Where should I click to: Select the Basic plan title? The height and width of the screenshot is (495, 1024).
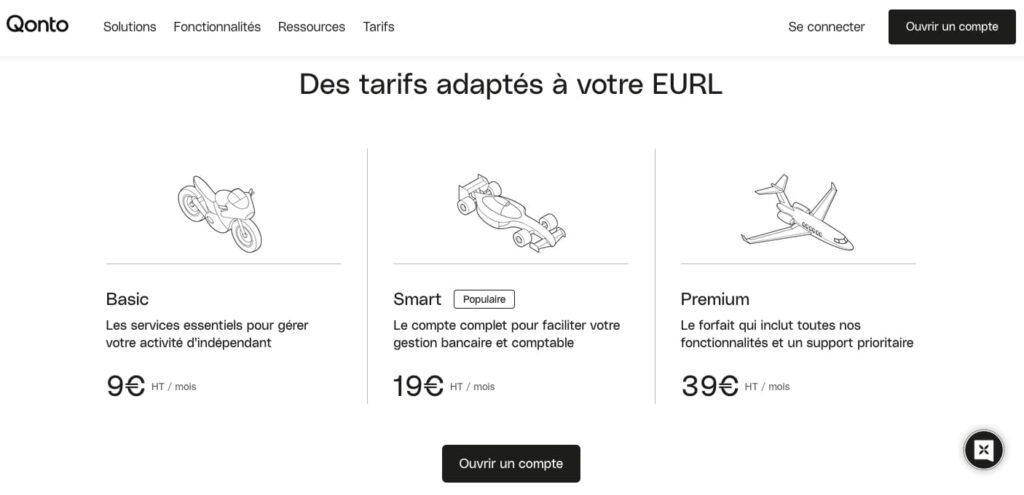click(x=127, y=299)
